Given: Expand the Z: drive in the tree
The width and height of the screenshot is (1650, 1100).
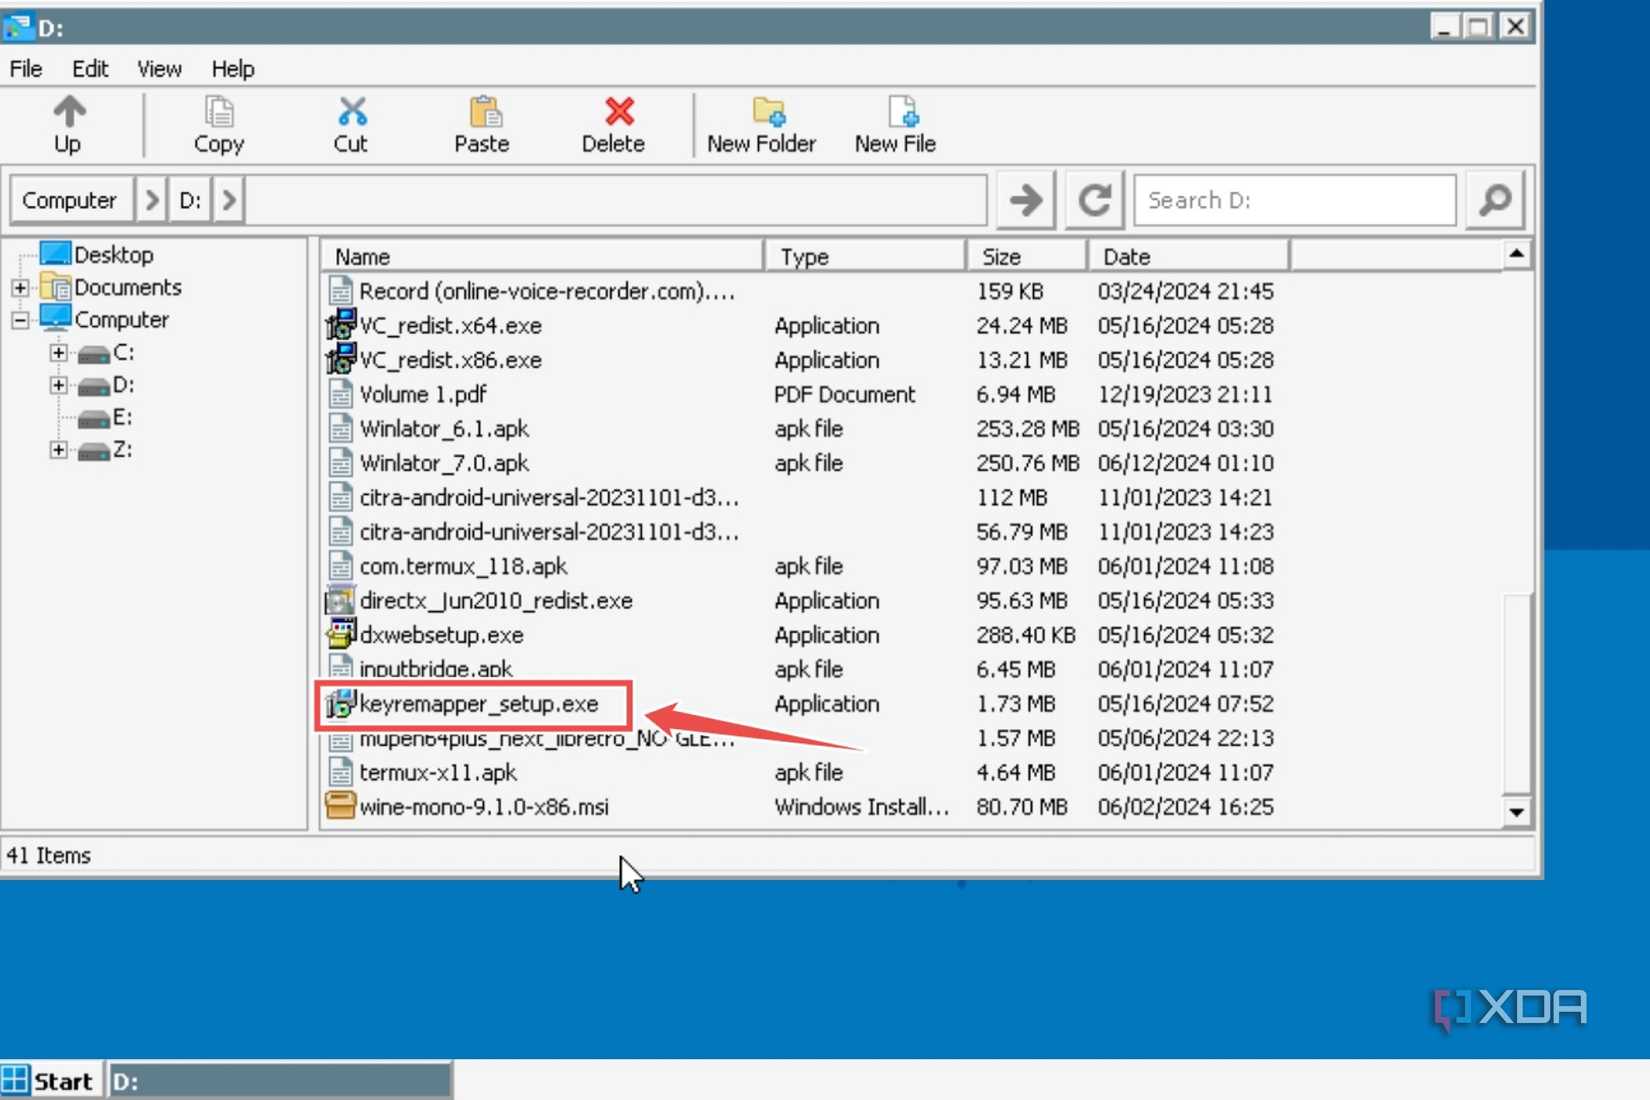Looking at the screenshot, I should tap(58, 449).
